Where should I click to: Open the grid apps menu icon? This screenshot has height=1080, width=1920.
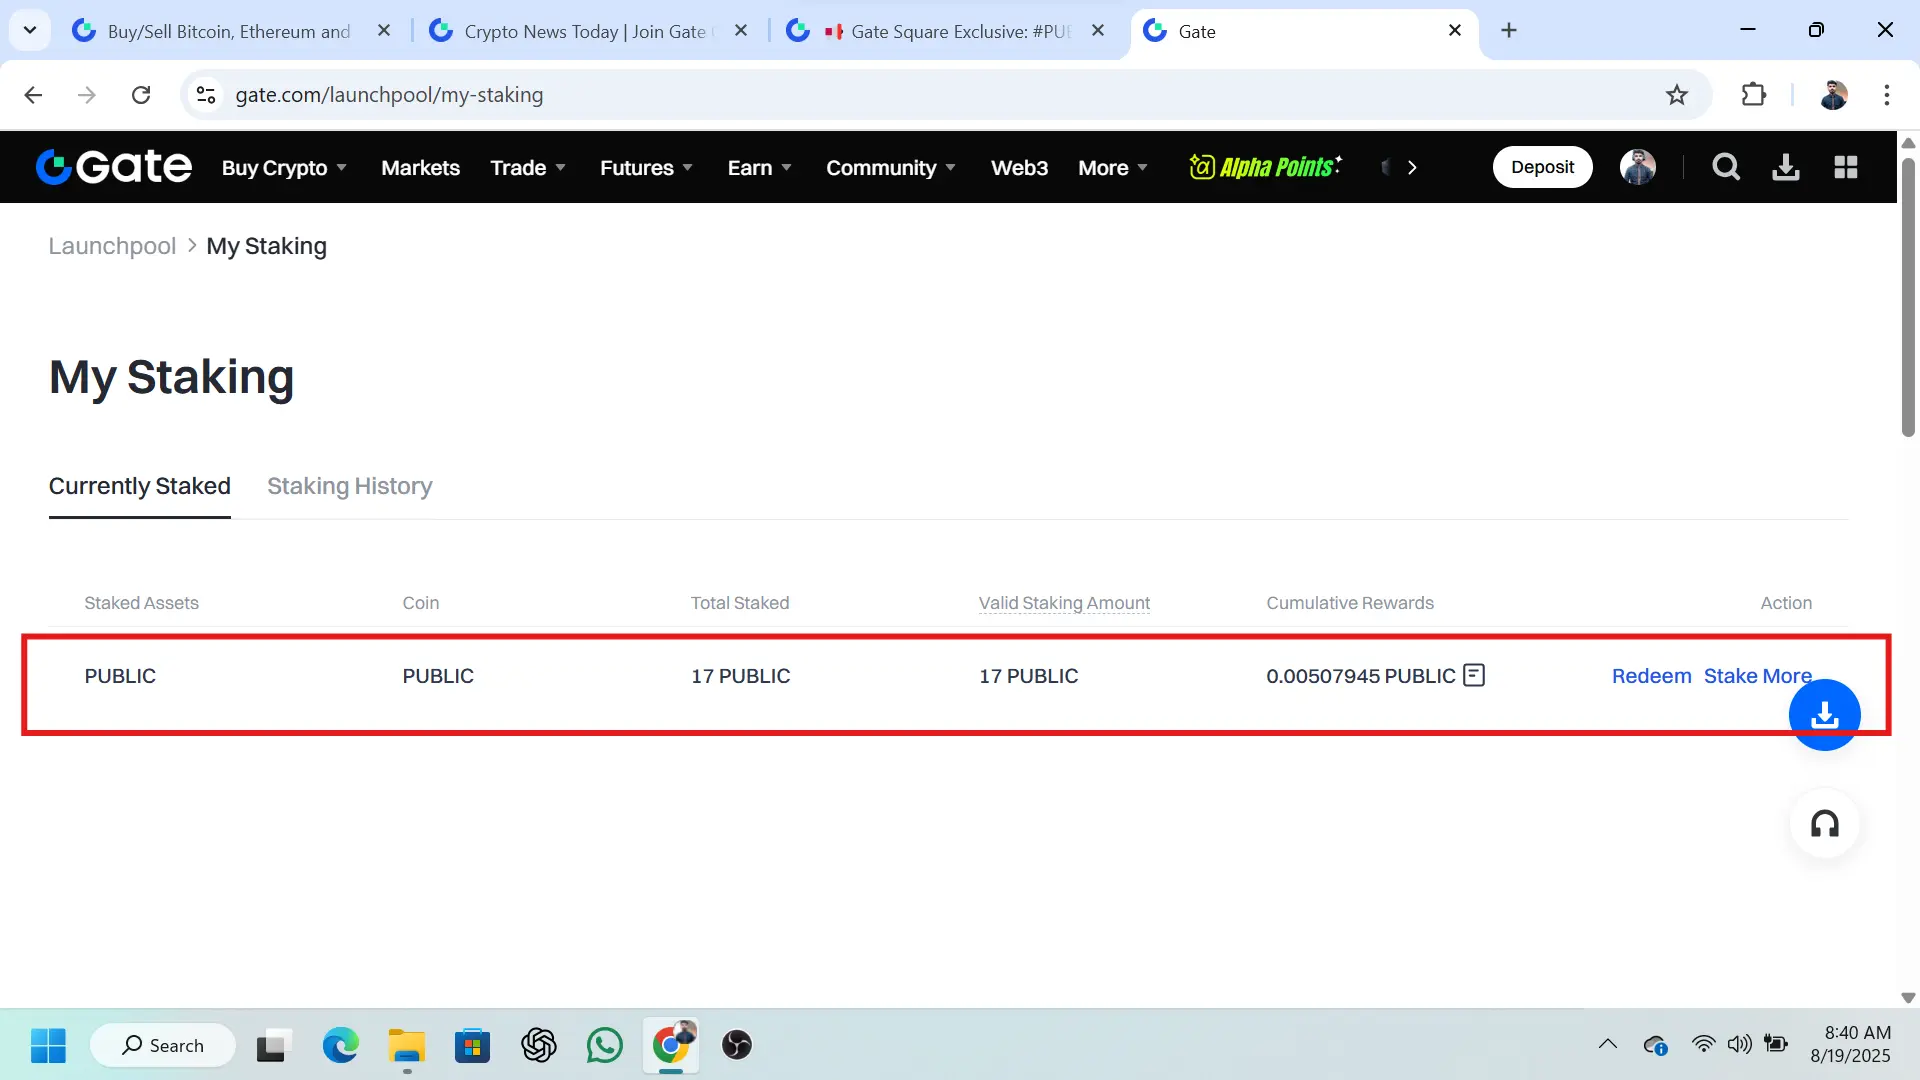tap(1846, 167)
